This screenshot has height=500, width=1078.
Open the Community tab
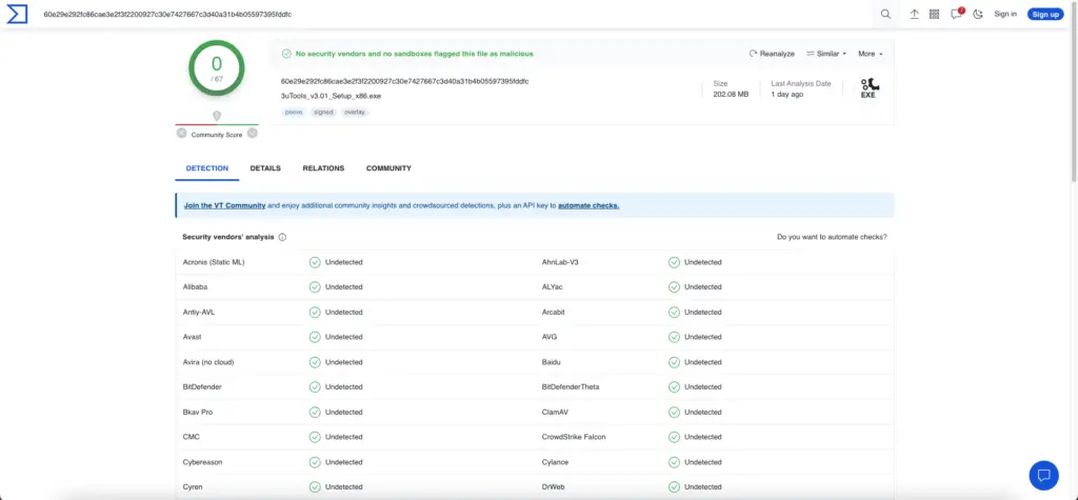[388, 169]
